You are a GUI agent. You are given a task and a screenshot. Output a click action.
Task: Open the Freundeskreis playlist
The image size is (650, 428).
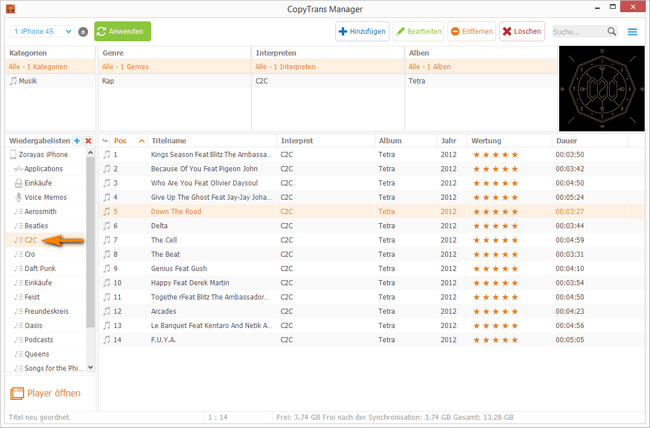46,311
